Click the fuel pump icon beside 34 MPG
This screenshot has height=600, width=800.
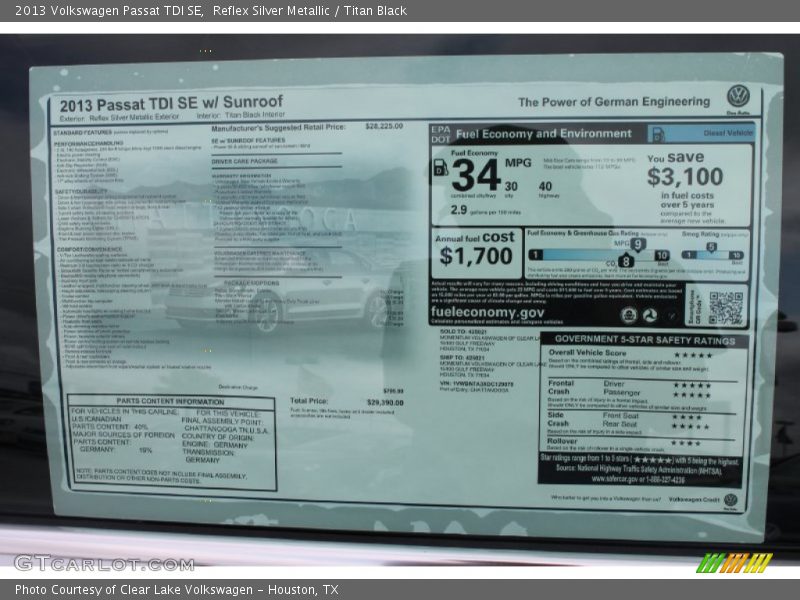coord(439,170)
